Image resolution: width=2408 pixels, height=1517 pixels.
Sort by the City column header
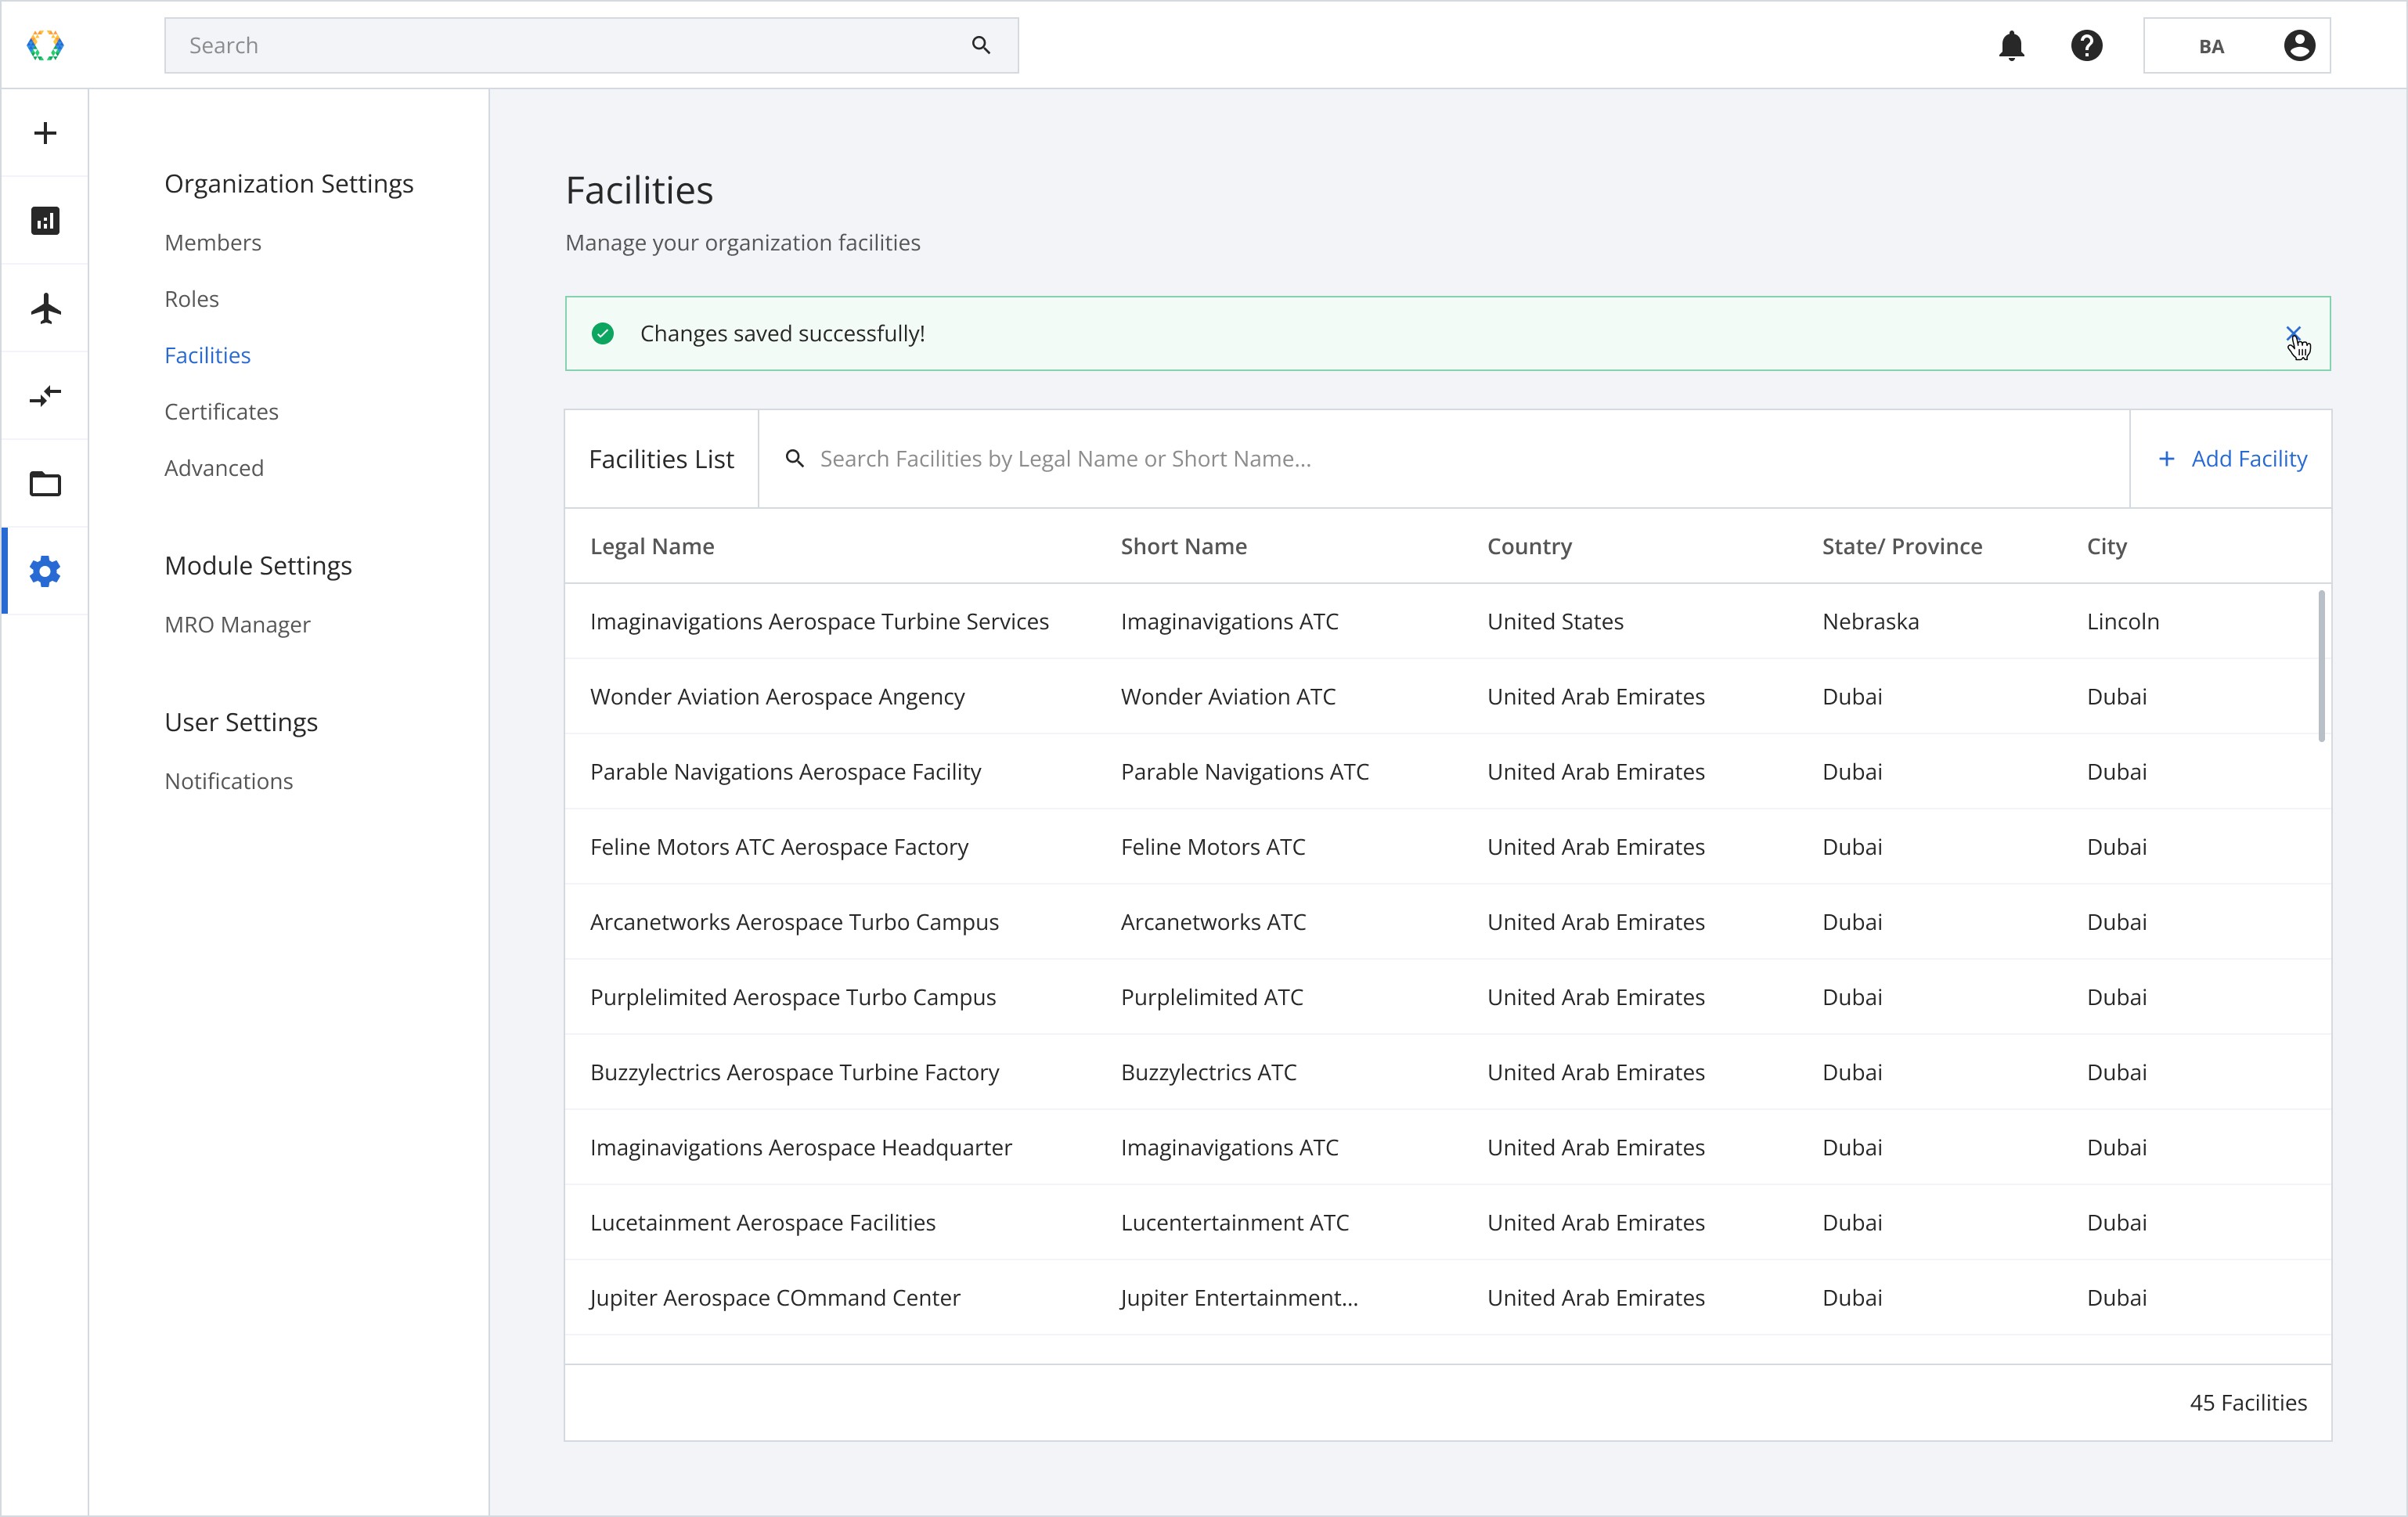point(2107,546)
